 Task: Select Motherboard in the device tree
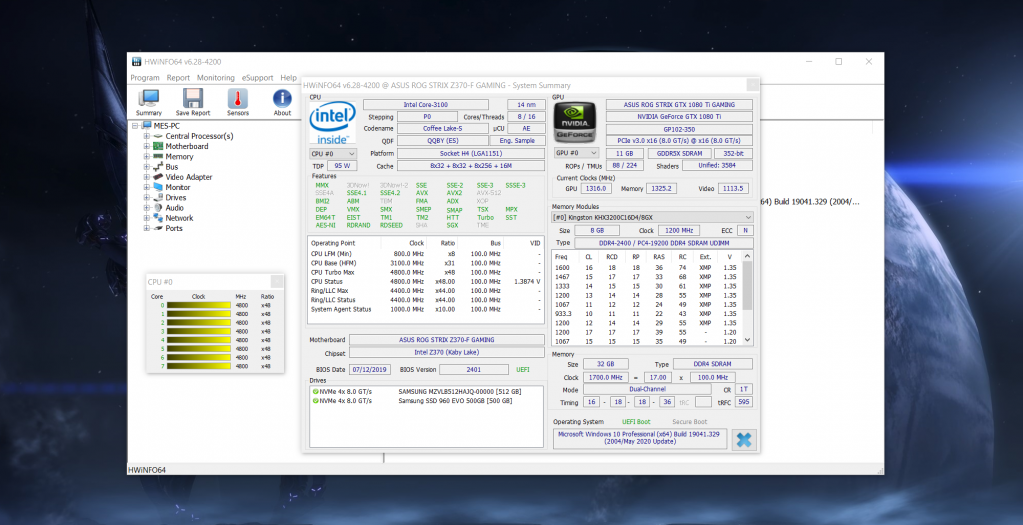click(186, 146)
